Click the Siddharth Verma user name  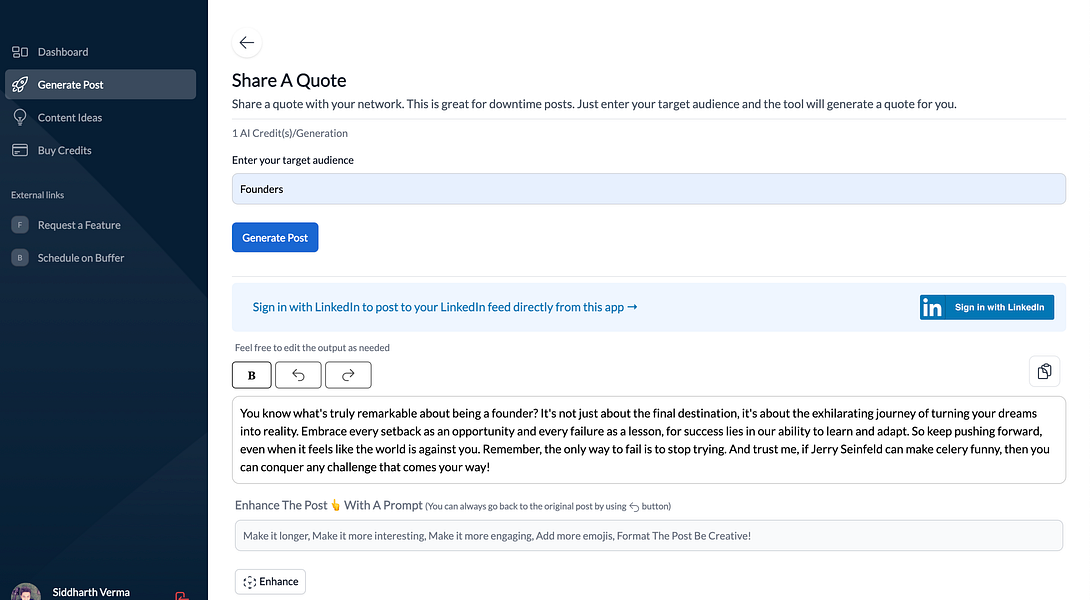coord(91,592)
